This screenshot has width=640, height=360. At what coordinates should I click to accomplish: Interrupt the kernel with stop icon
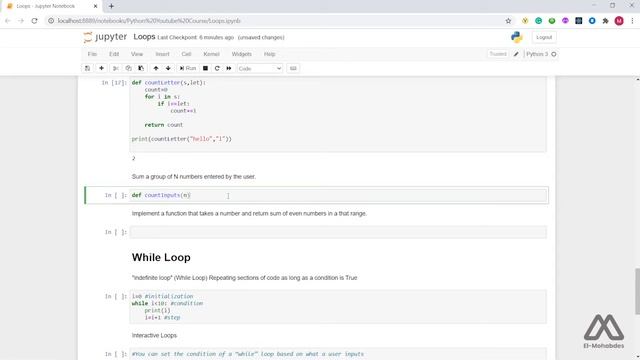coord(205,69)
